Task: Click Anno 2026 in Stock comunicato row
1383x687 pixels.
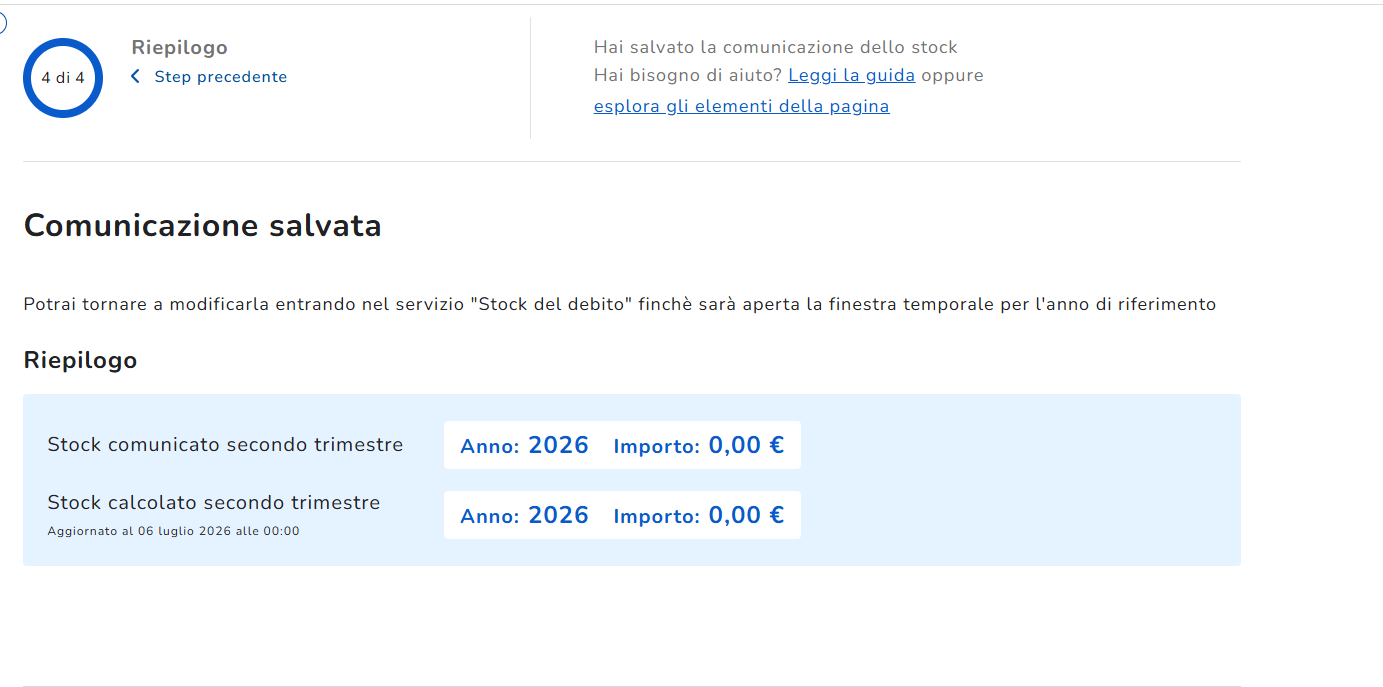Action: coord(524,445)
